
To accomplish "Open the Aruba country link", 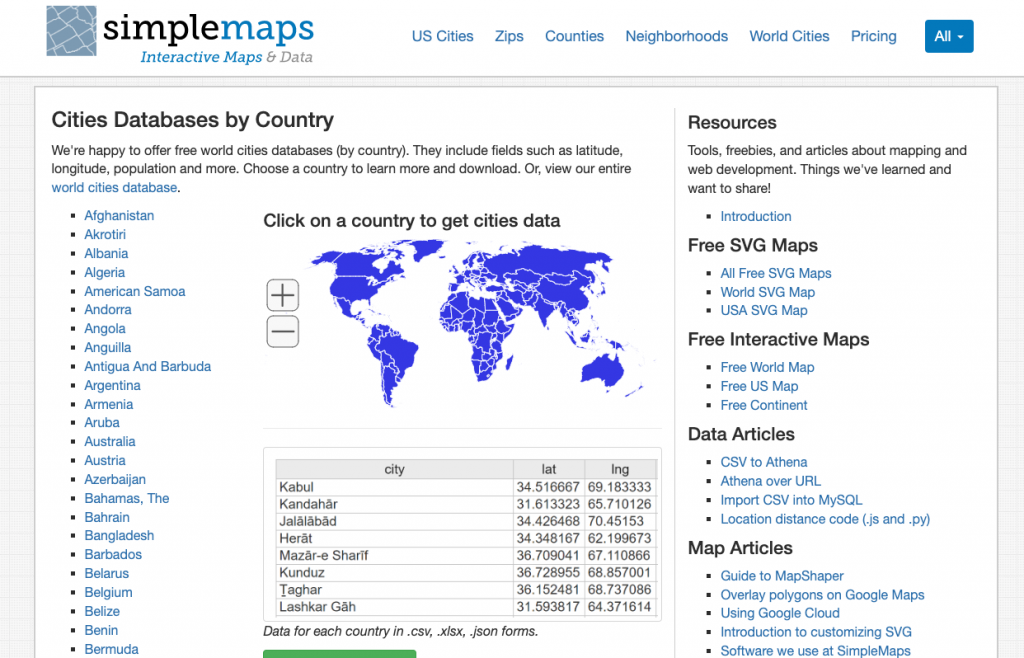I will point(102,422).
